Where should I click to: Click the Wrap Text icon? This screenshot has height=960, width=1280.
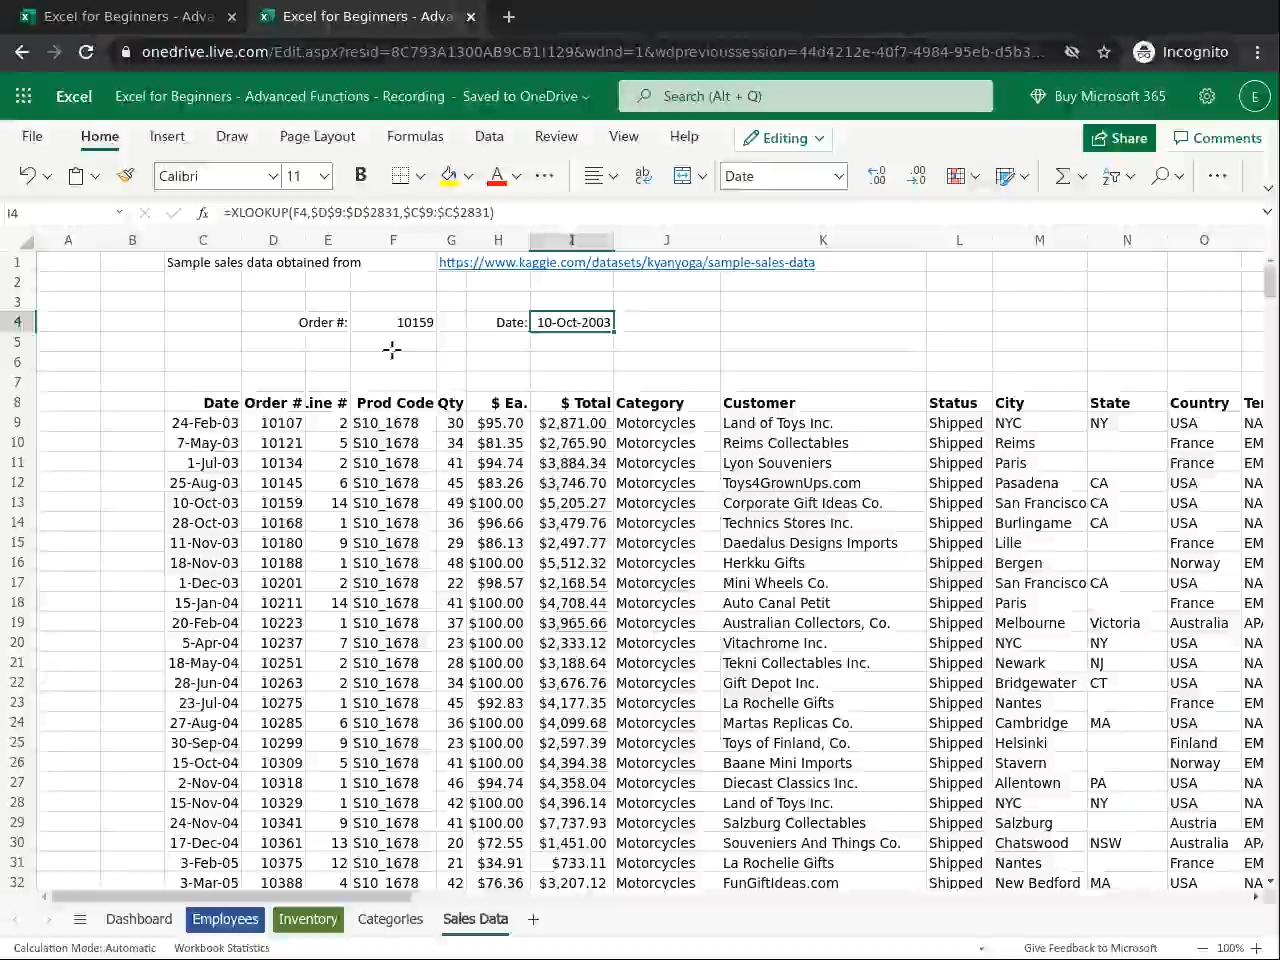pyautogui.click(x=643, y=176)
